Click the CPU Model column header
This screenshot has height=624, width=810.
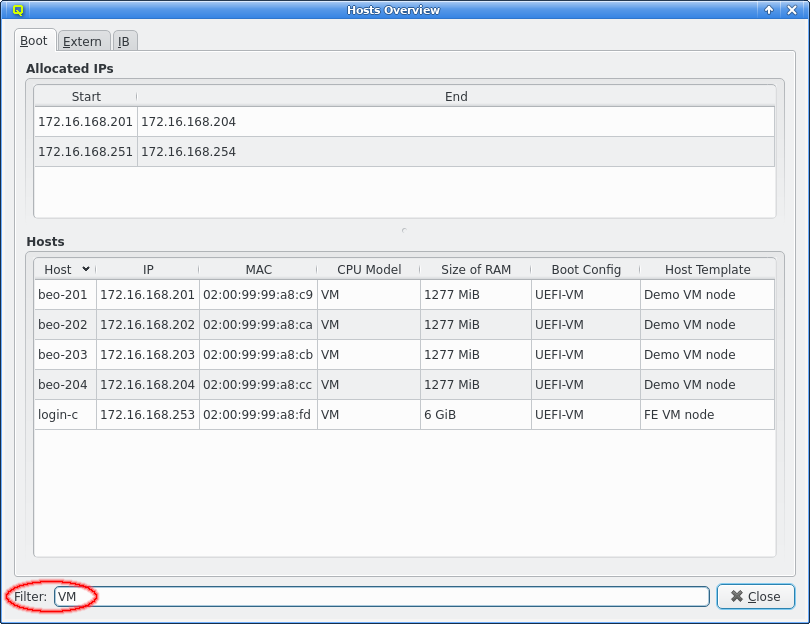click(x=369, y=269)
